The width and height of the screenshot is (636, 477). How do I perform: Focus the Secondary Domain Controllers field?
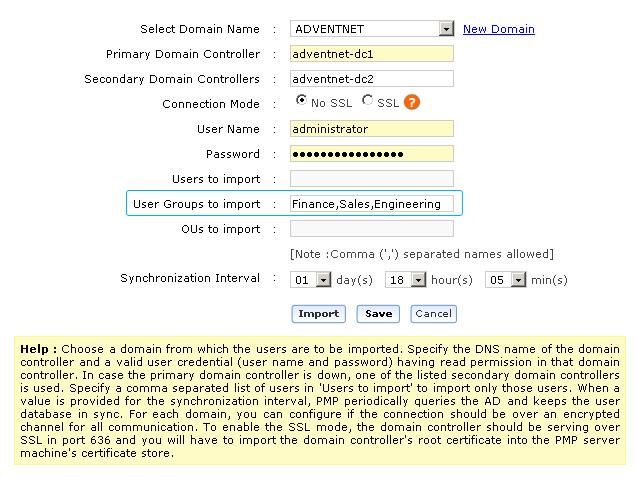coord(372,79)
